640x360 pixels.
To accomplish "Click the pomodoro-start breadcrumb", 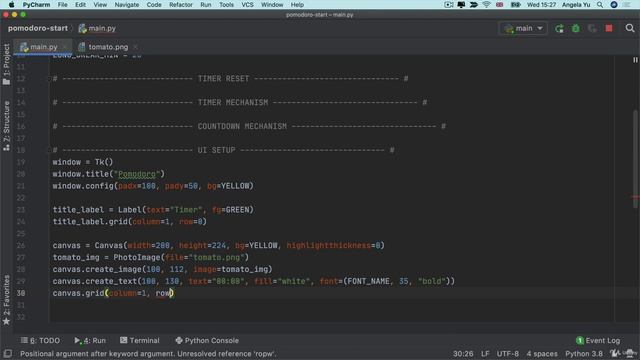I will 38,28.
